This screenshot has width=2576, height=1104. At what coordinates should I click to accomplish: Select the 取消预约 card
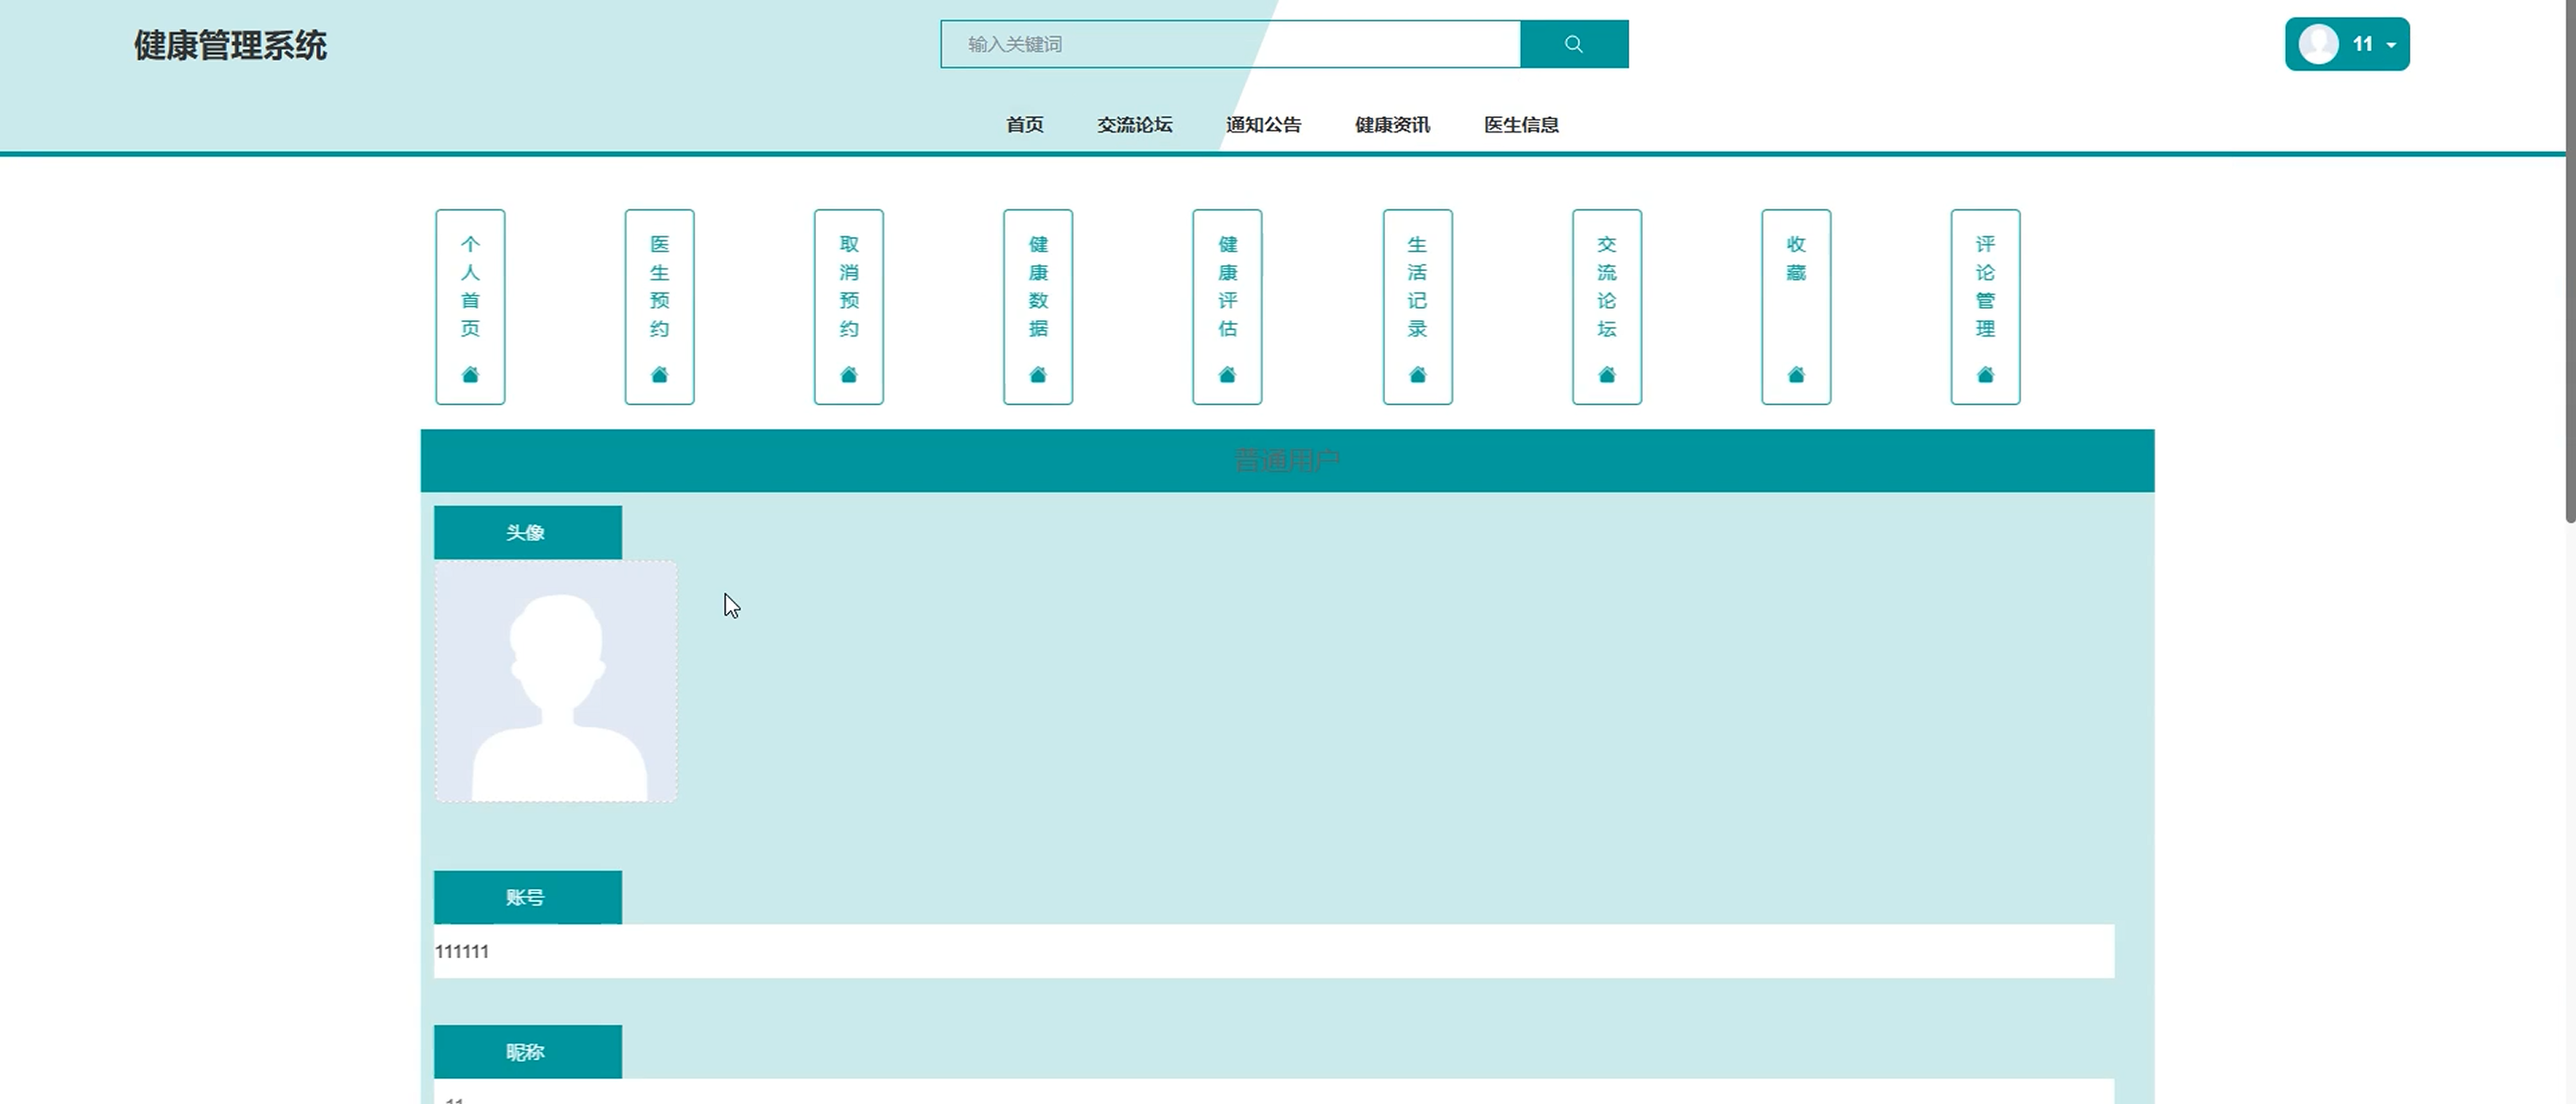(848, 306)
